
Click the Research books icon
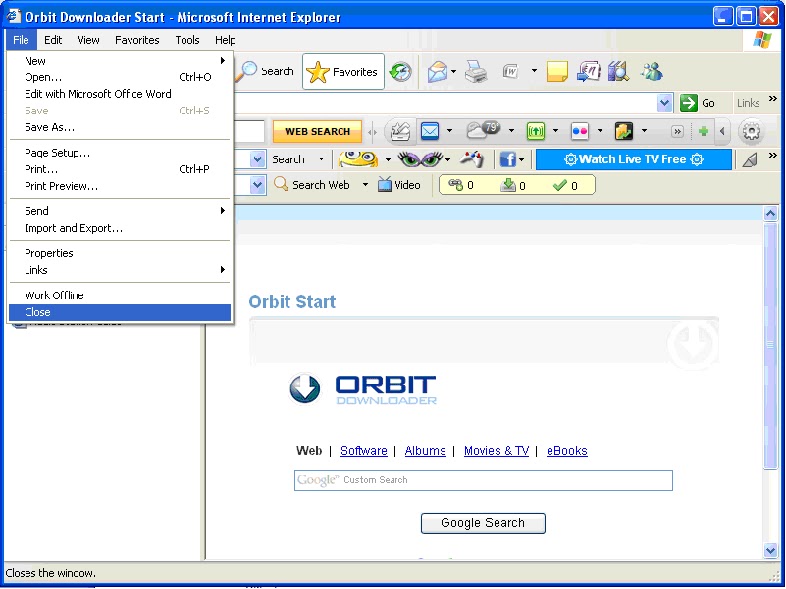(619, 72)
